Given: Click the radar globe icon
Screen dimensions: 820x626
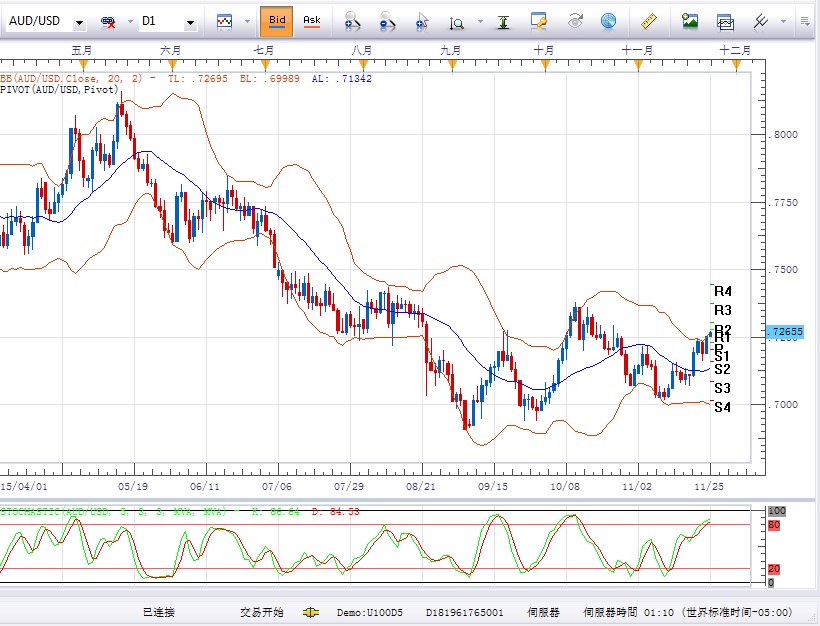Looking at the screenshot, I should (x=608, y=20).
